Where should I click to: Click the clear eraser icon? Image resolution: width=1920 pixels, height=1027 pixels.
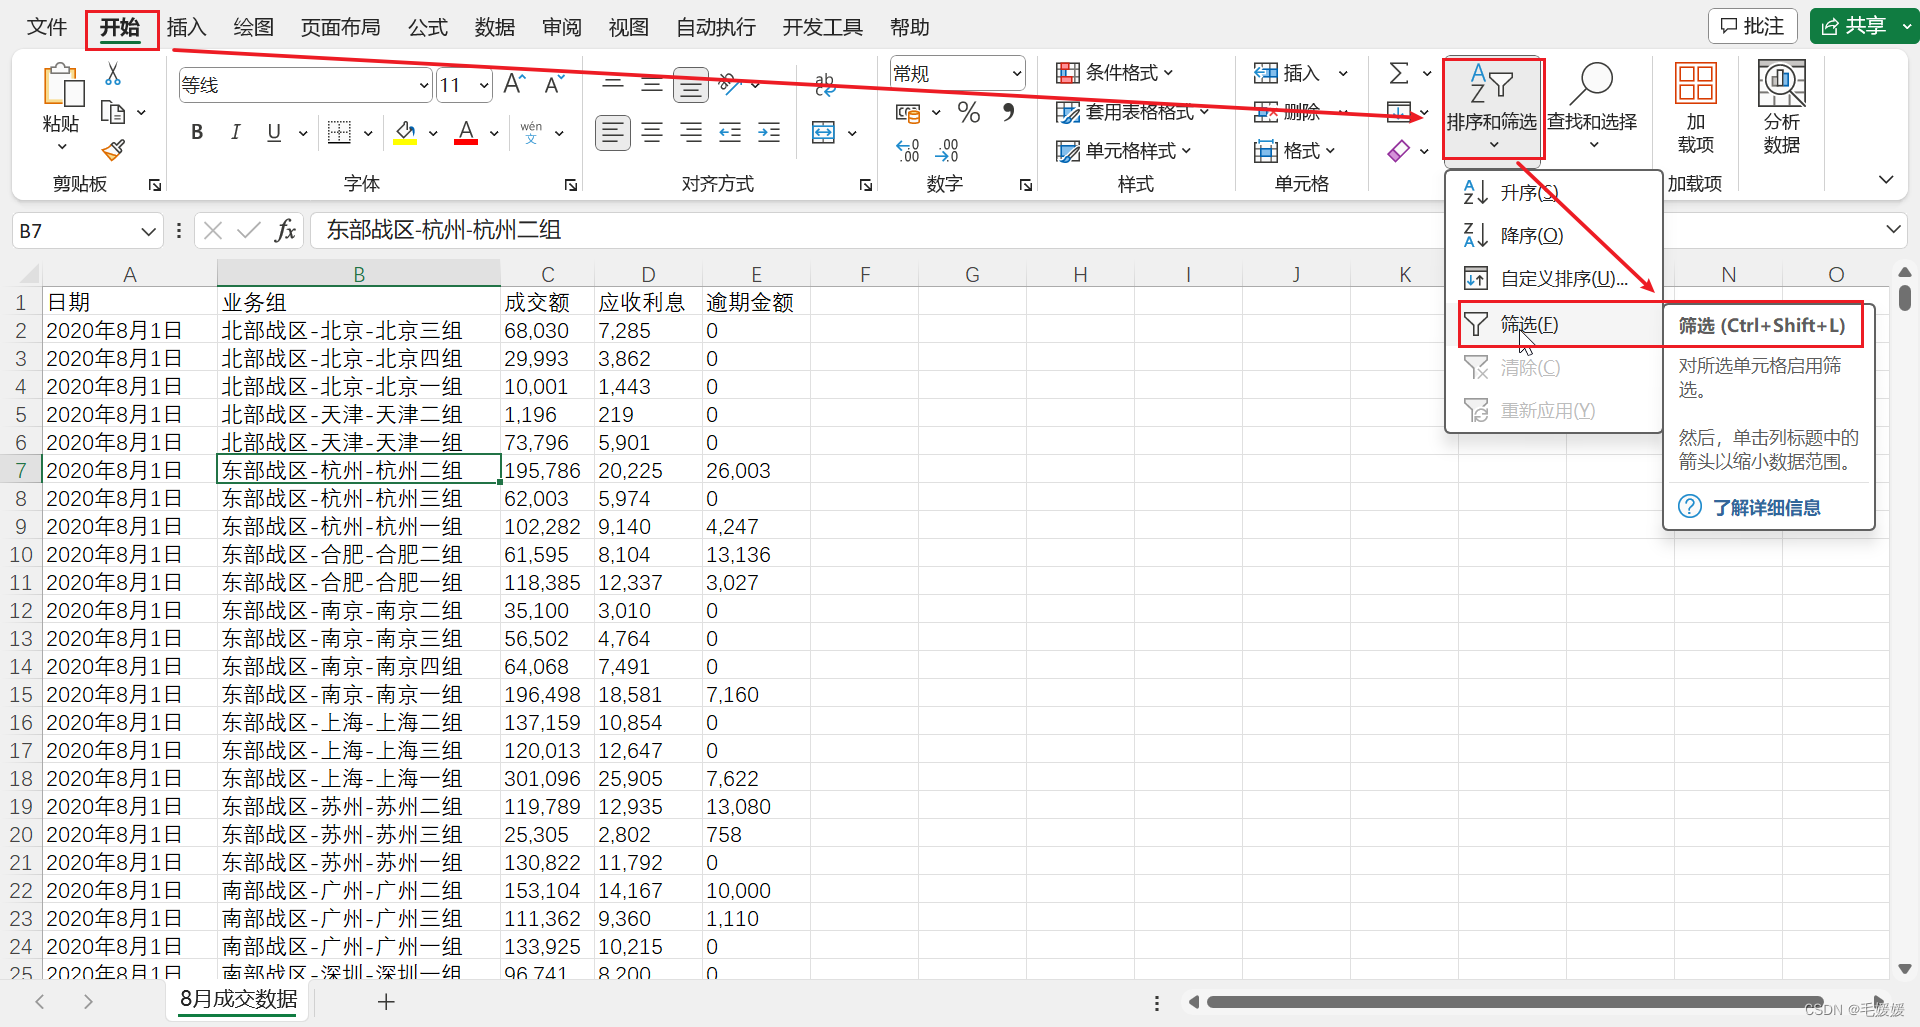click(1399, 151)
